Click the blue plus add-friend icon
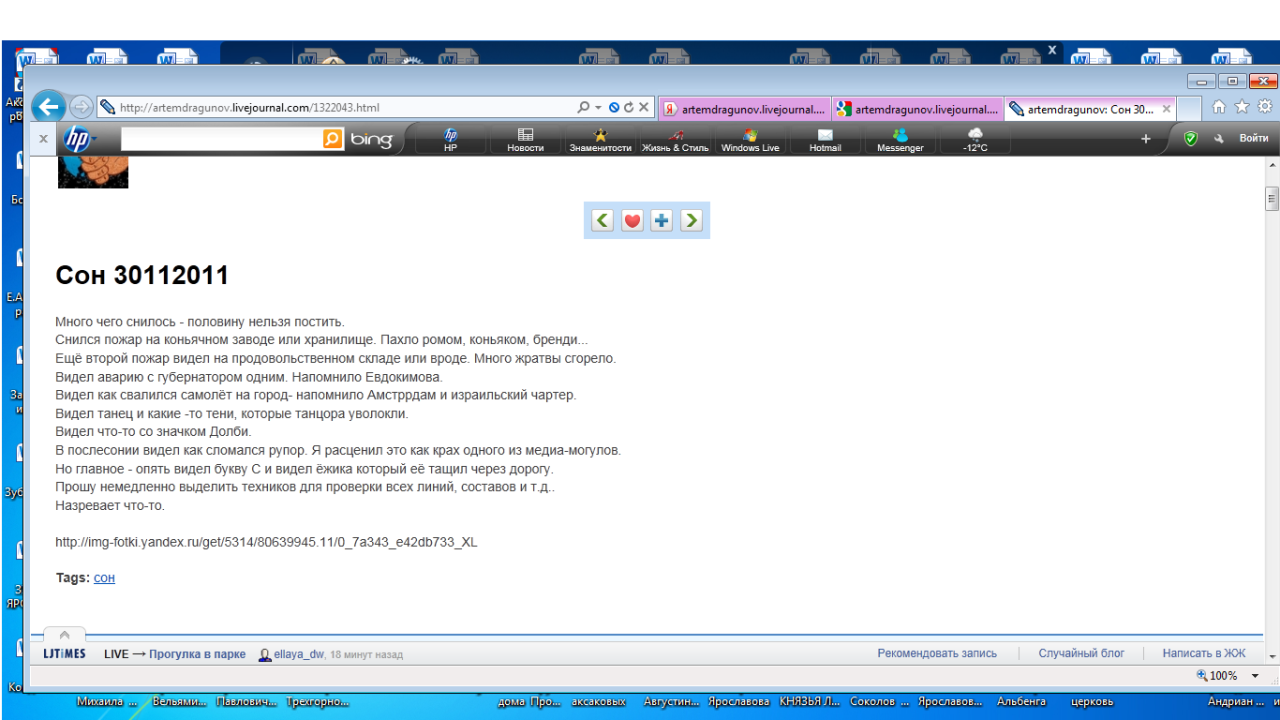The width and height of the screenshot is (1280, 720). 661,220
